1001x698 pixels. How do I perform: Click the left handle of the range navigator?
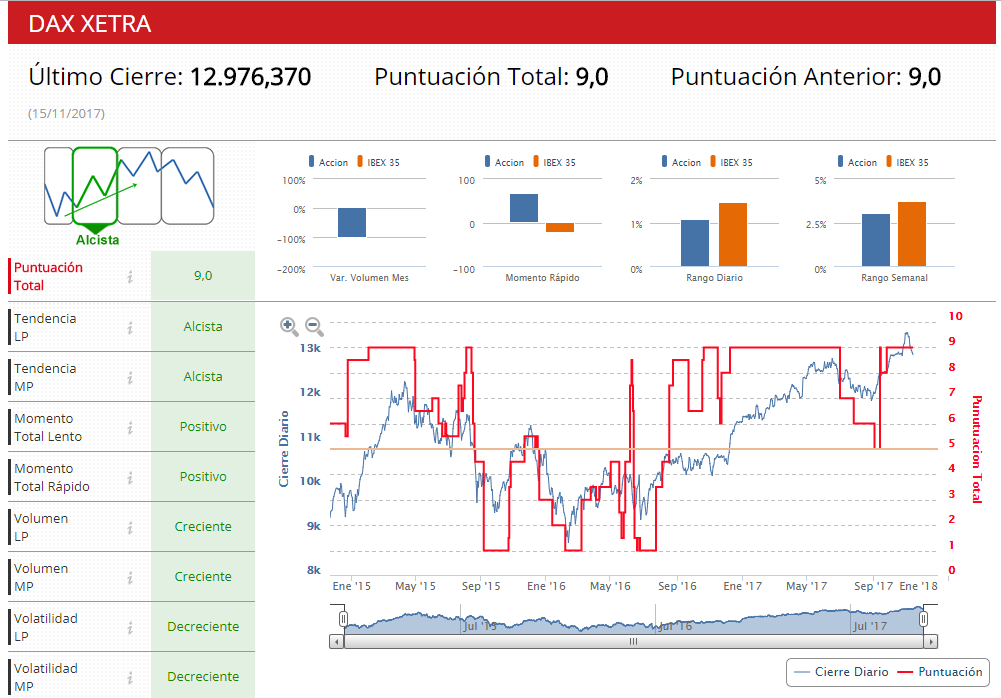click(x=343, y=619)
